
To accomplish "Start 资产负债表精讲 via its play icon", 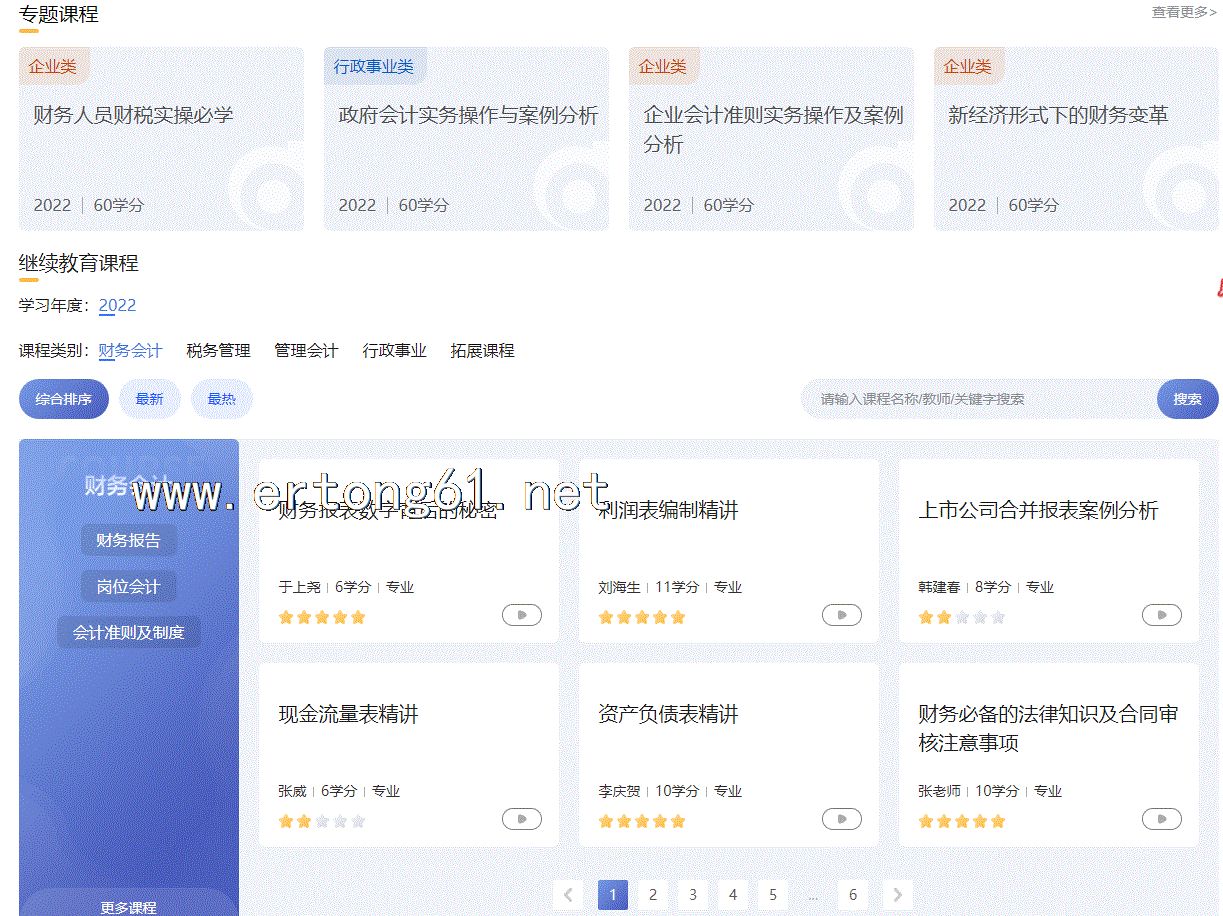I will pyautogui.click(x=841, y=819).
